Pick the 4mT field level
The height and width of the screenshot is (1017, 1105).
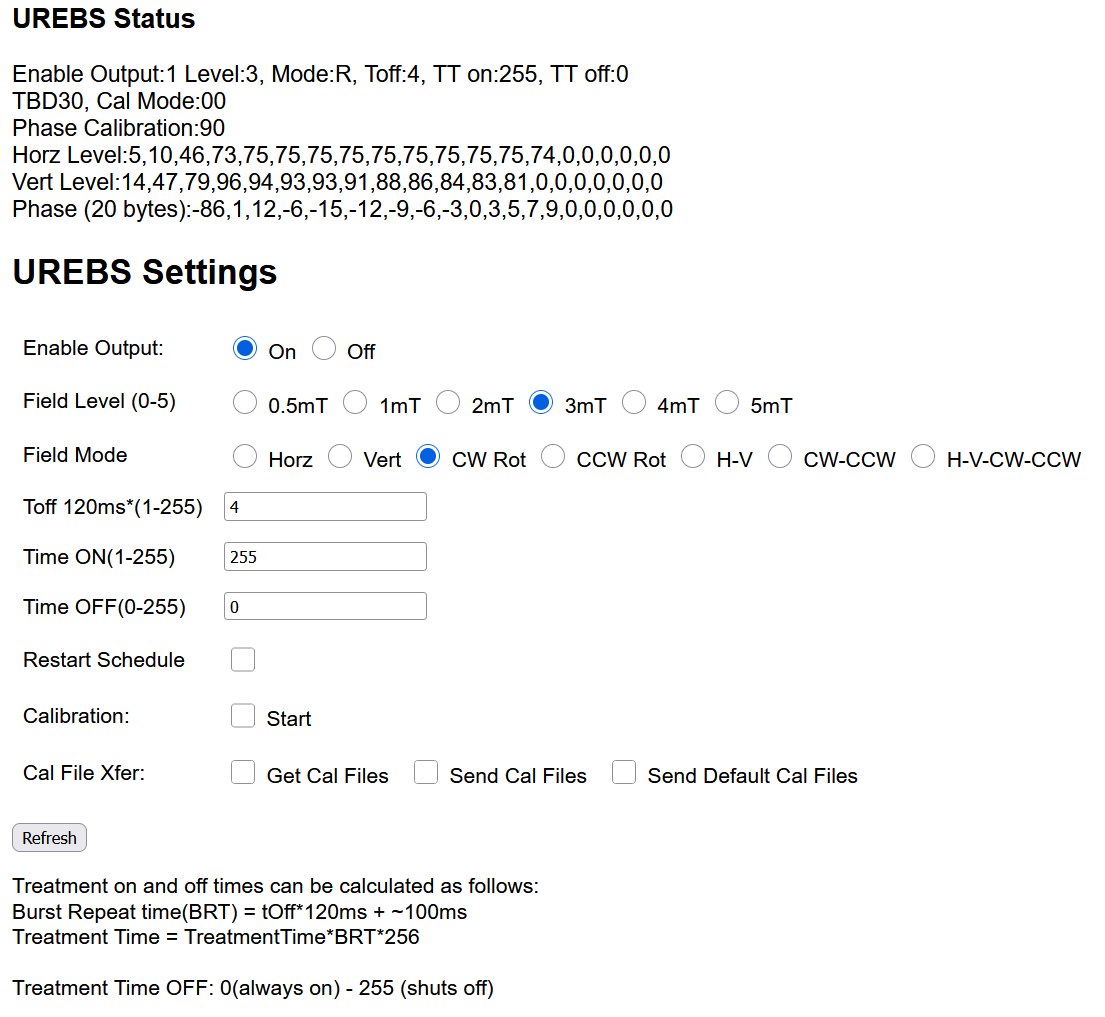coord(634,403)
